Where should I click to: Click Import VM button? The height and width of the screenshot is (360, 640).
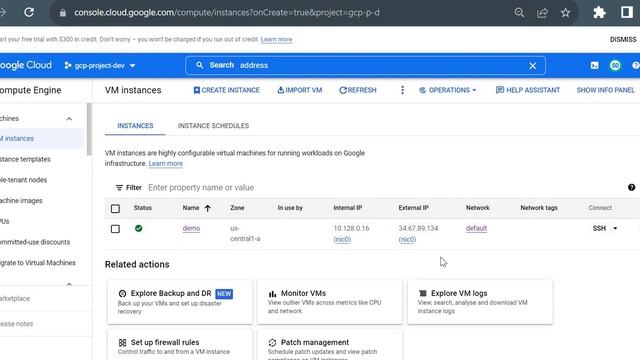coord(300,90)
